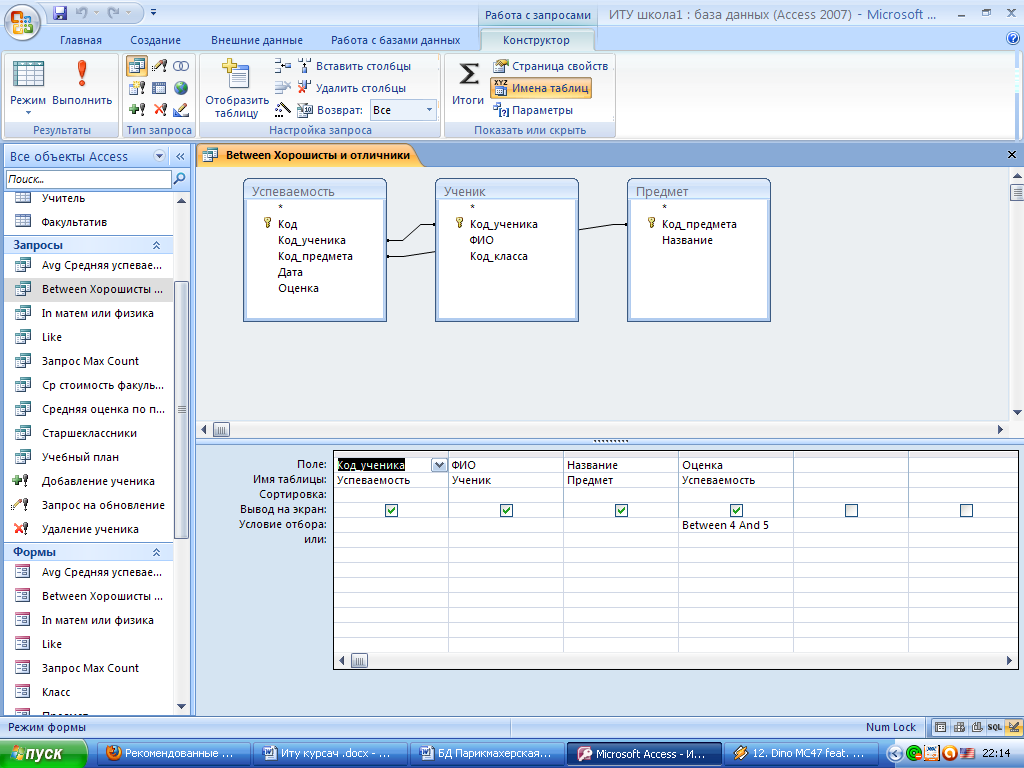The width and height of the screenshot is (1024, 768).
Task: Choose the Crosstab query type icon
Action: tap(159, 88)
